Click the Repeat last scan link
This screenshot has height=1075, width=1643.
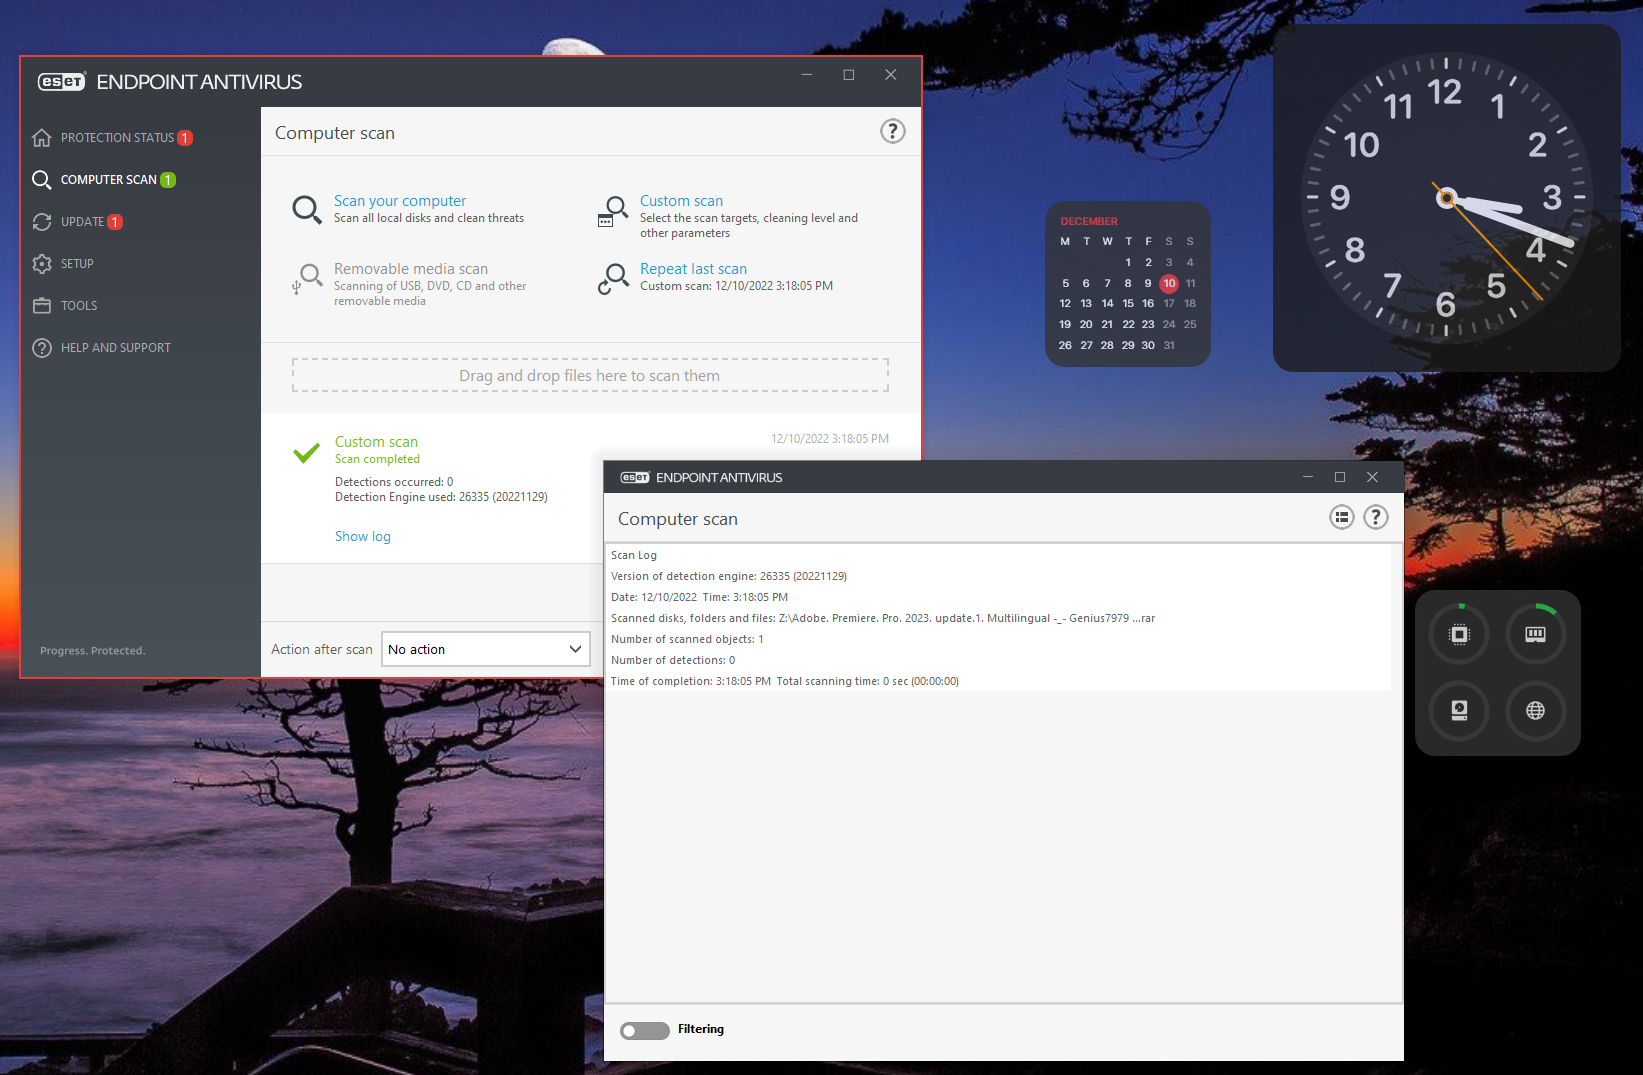click(x=693, y=269)
